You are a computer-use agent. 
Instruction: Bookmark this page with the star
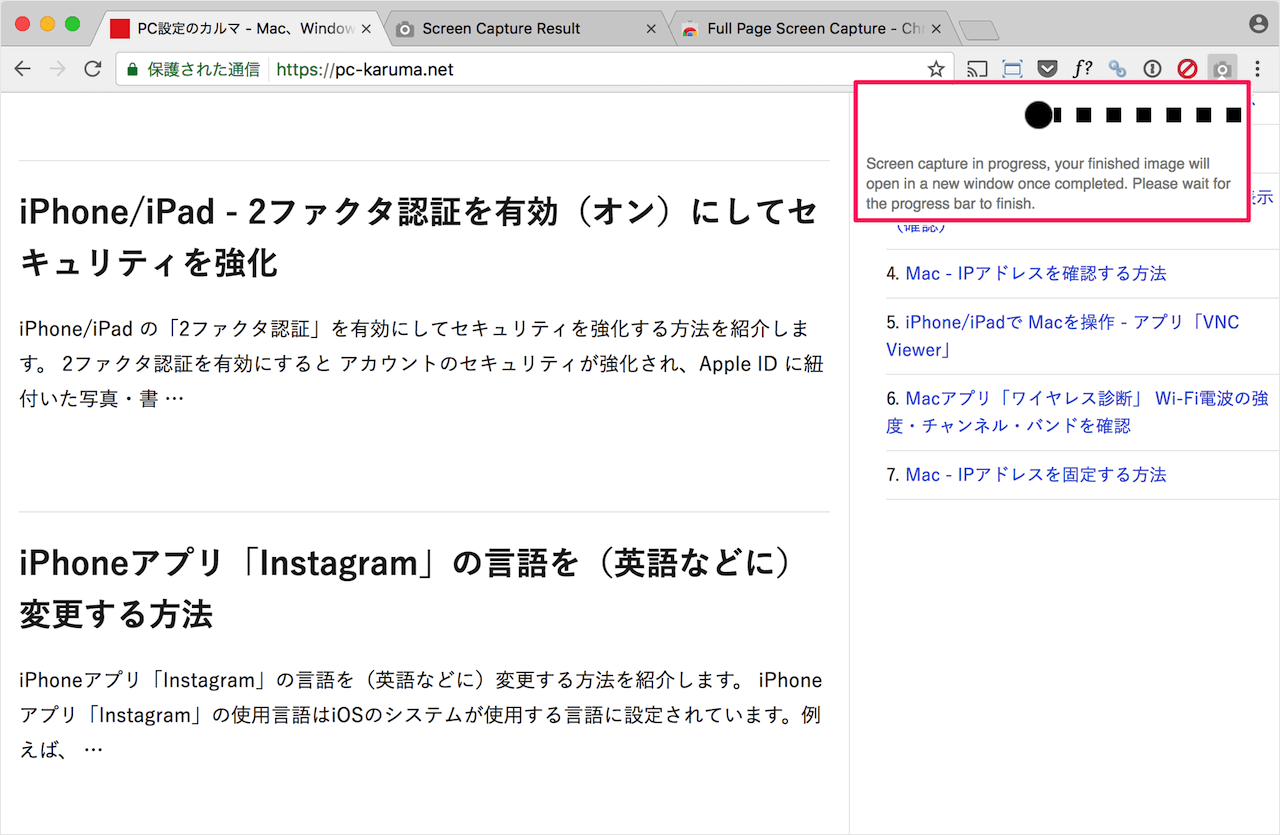[935, 69]
